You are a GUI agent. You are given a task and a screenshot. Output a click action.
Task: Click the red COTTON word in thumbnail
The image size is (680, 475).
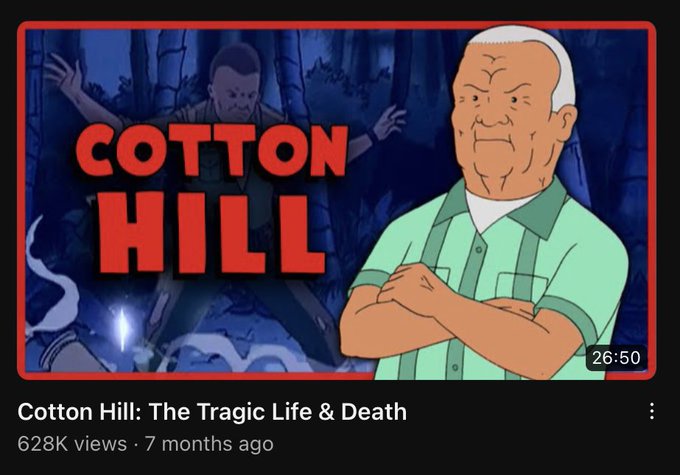click(x=212, y=150)
